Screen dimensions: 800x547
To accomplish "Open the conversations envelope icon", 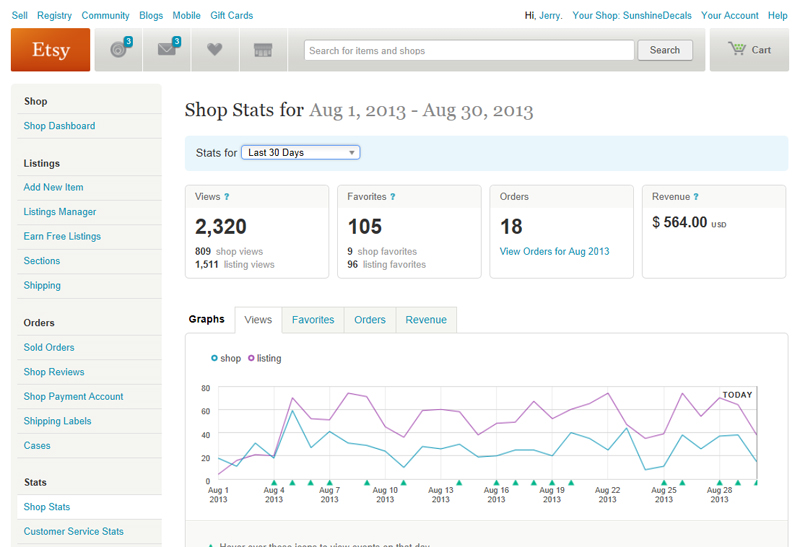I will (x=167, y=49).
